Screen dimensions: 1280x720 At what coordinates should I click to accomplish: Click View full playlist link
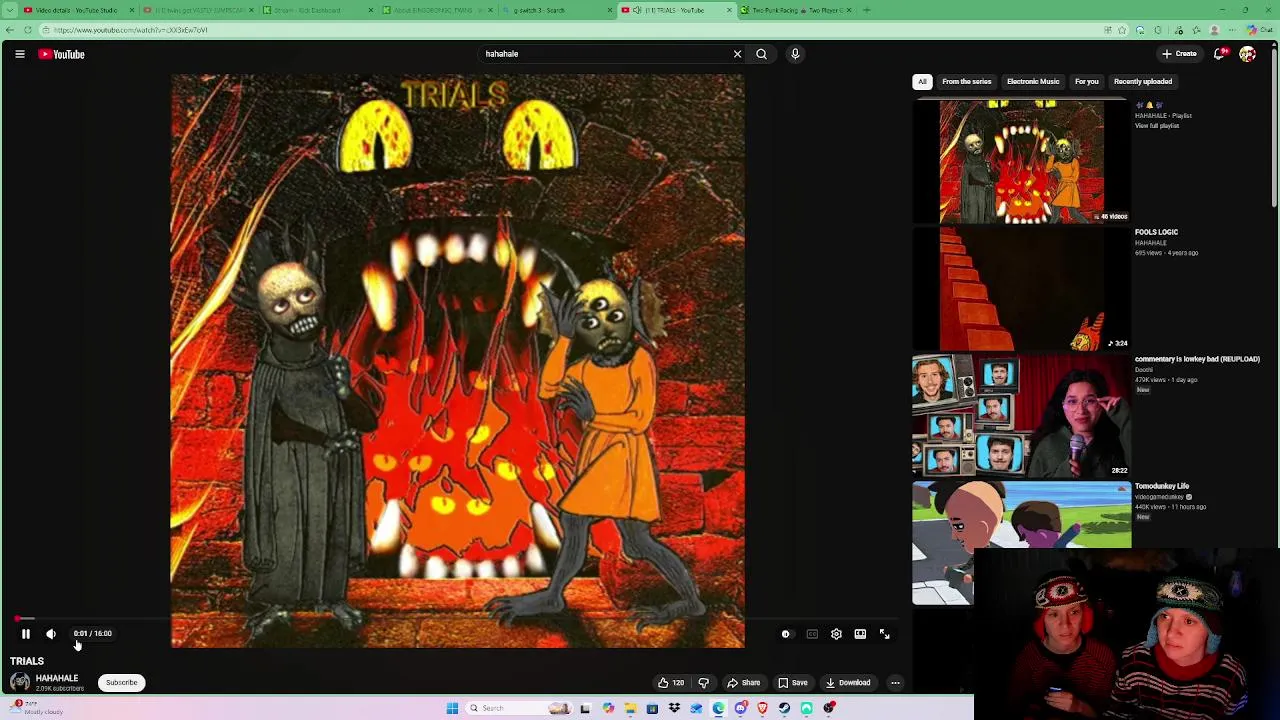coord(1157,126)
